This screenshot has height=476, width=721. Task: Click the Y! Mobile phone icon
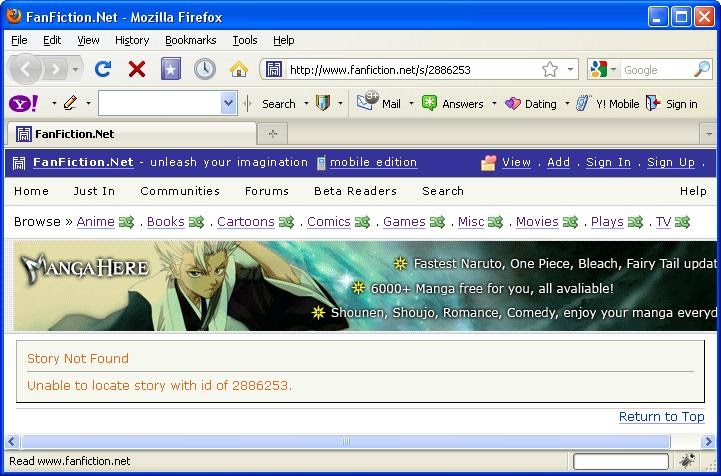(x=583, y=103)
